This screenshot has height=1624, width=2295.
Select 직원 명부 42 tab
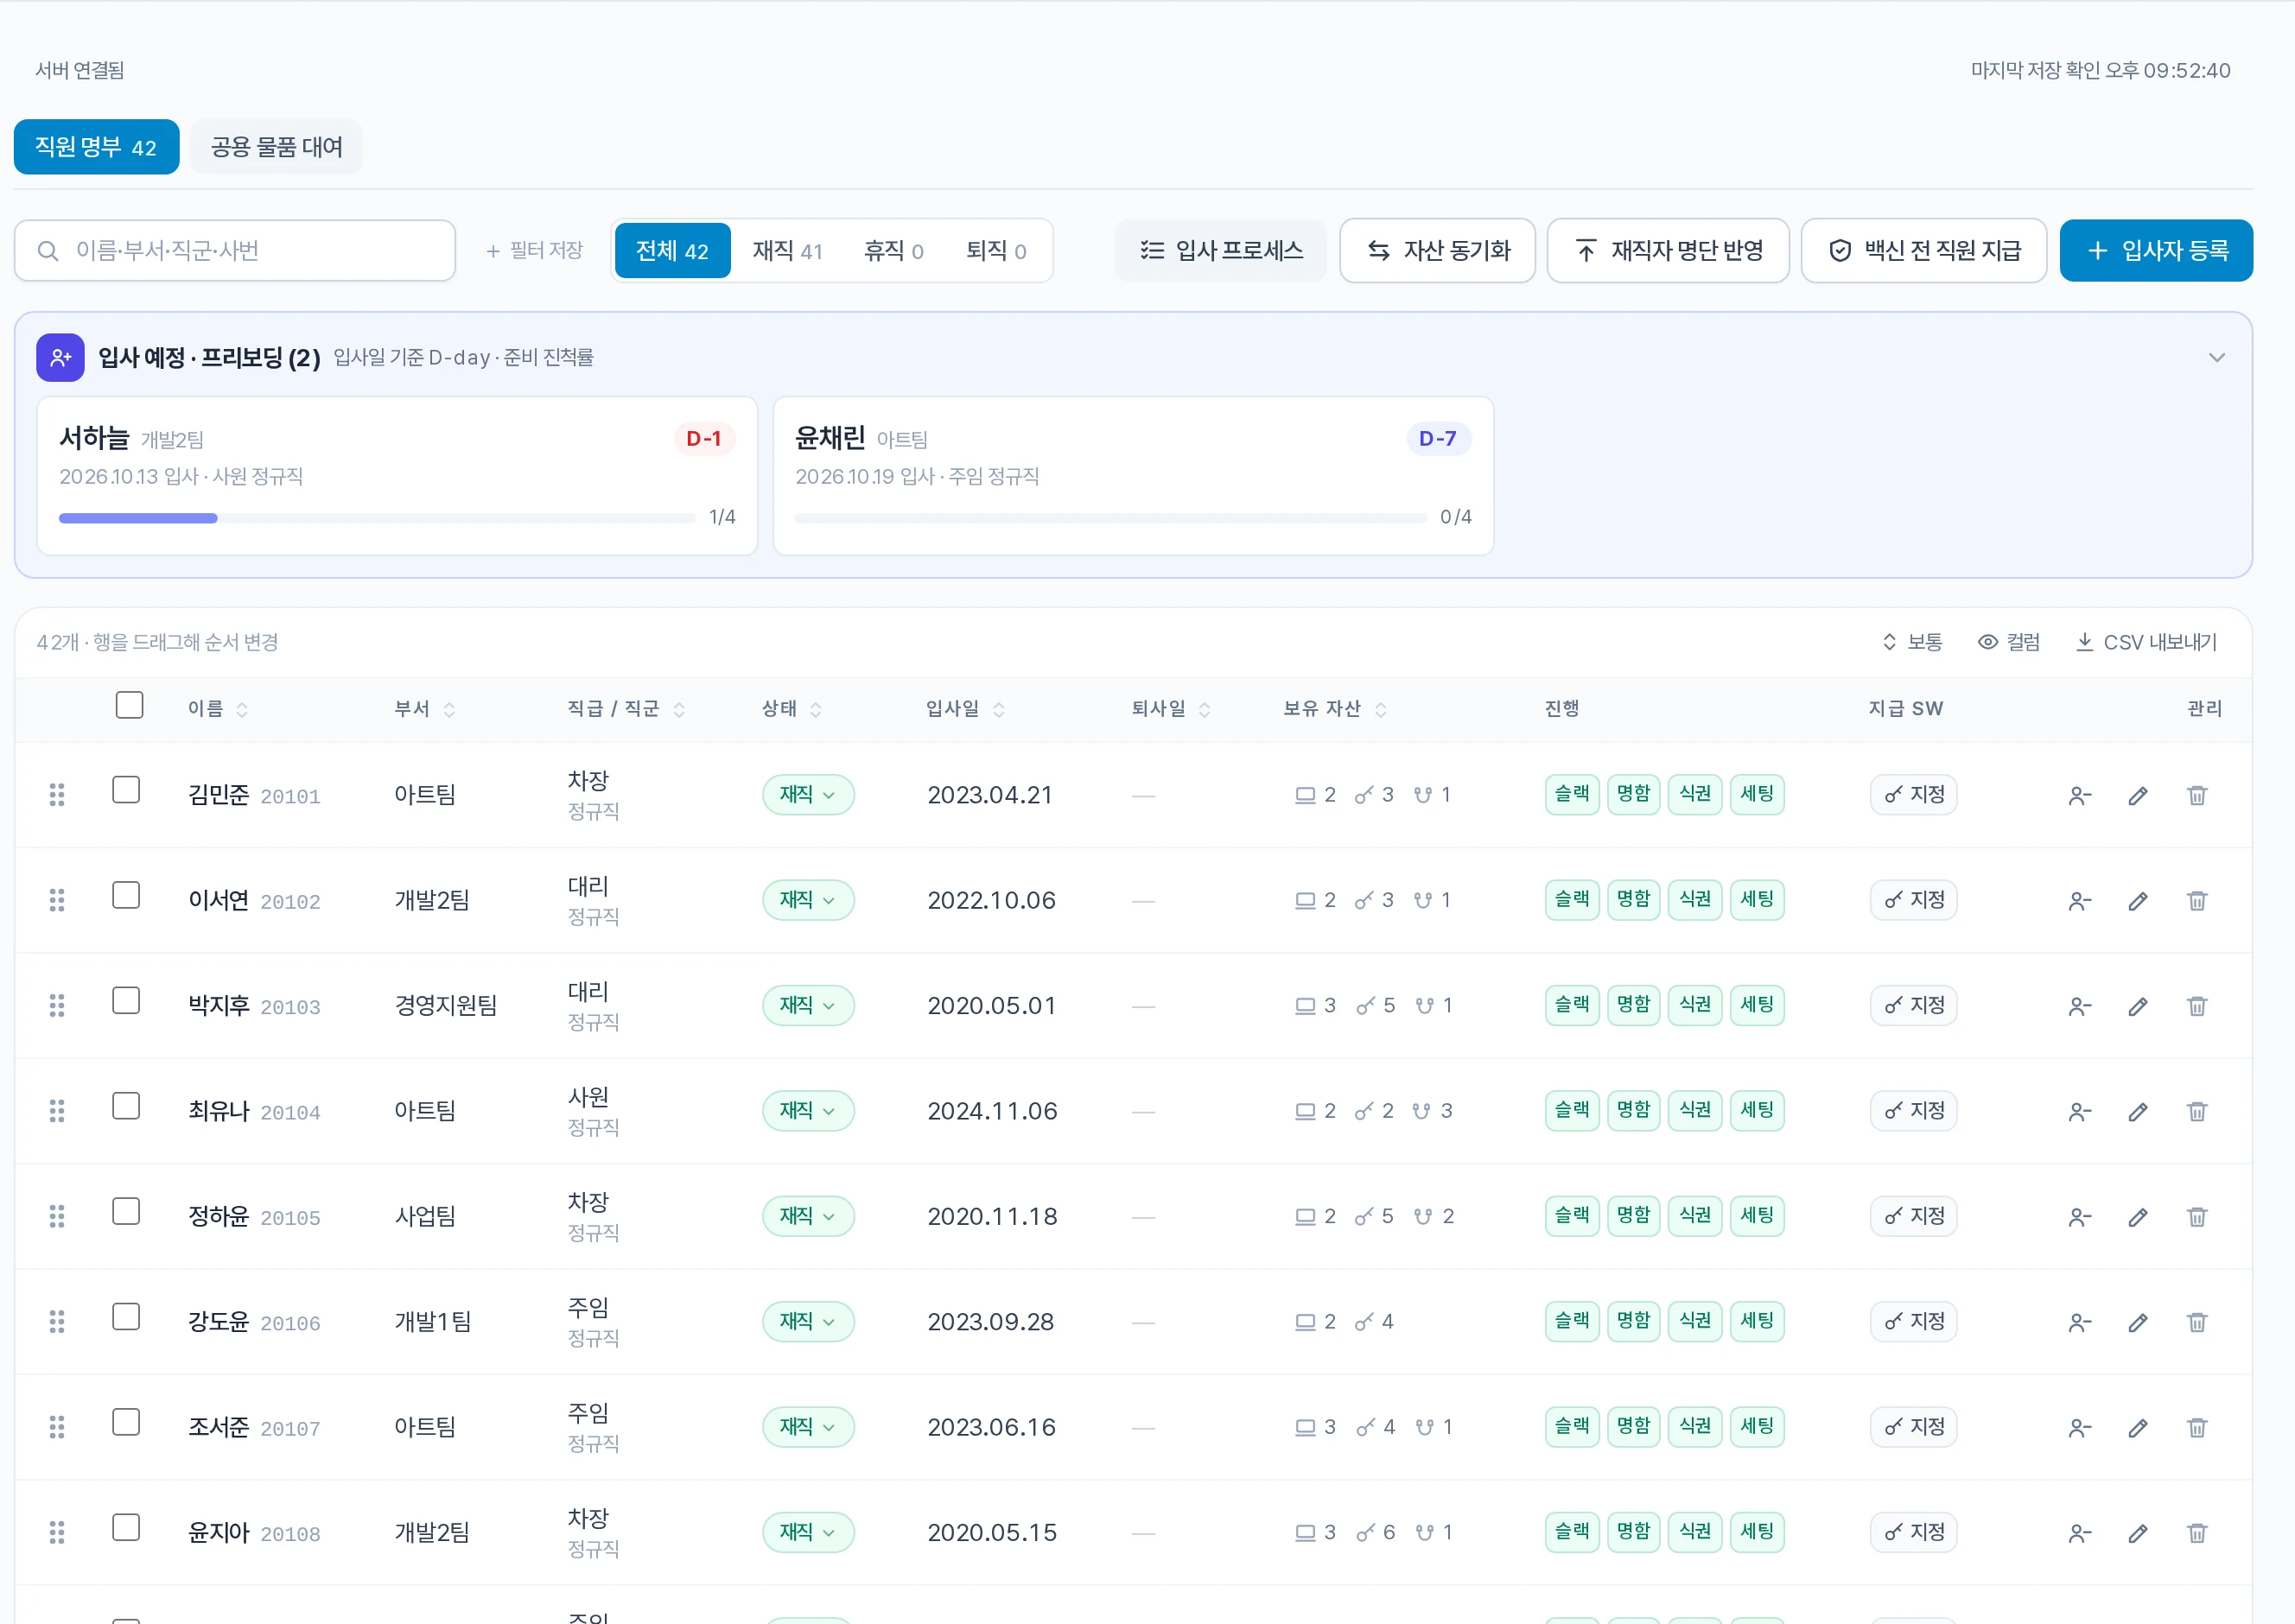tap(96, 147)
